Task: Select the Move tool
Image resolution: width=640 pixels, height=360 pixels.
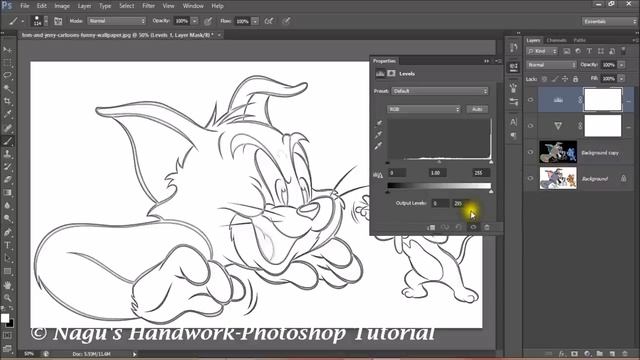Action: coord(7,50)
